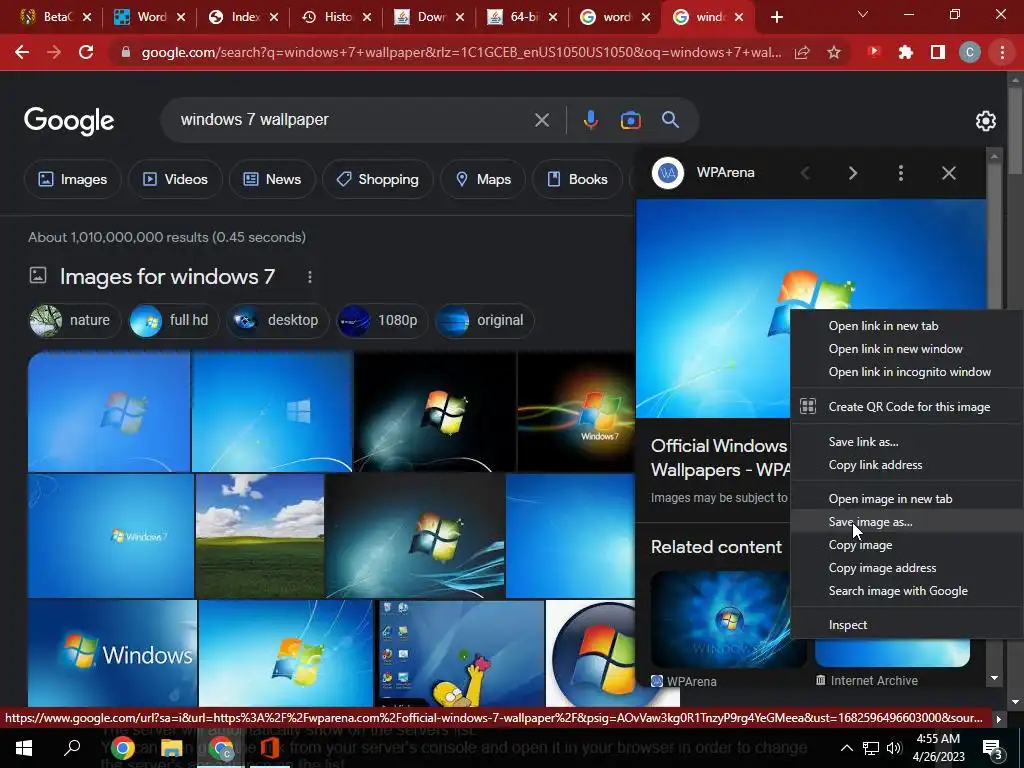
Task: Show hidden tray icons chevron
Action: click(x=846, y=748)
